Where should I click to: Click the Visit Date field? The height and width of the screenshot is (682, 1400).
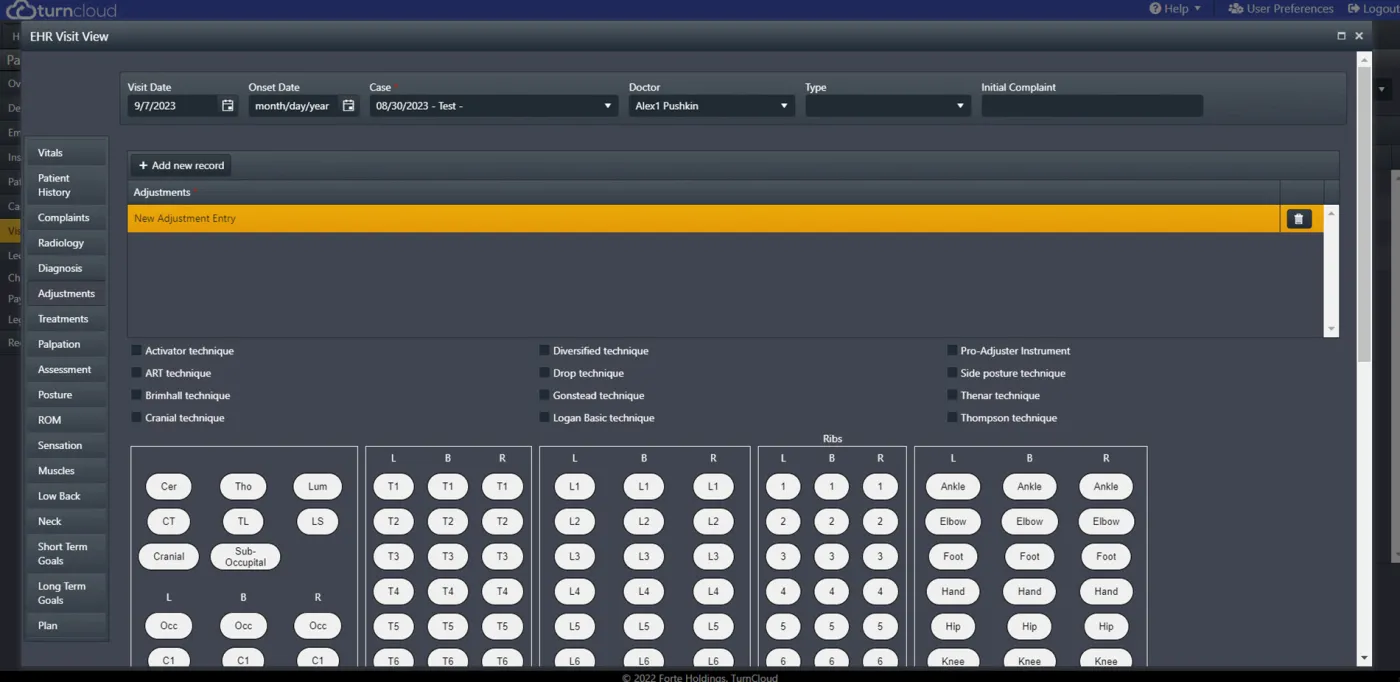174,106
